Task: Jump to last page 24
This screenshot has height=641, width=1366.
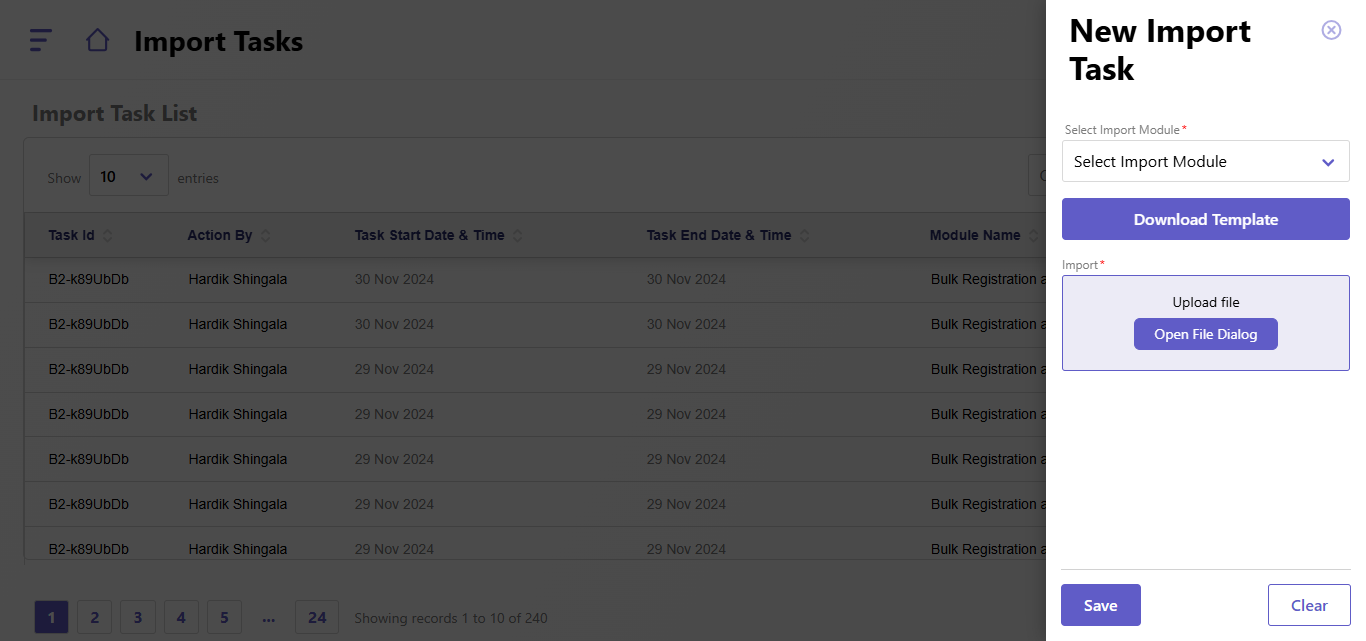Action: [x=317, y=618]
